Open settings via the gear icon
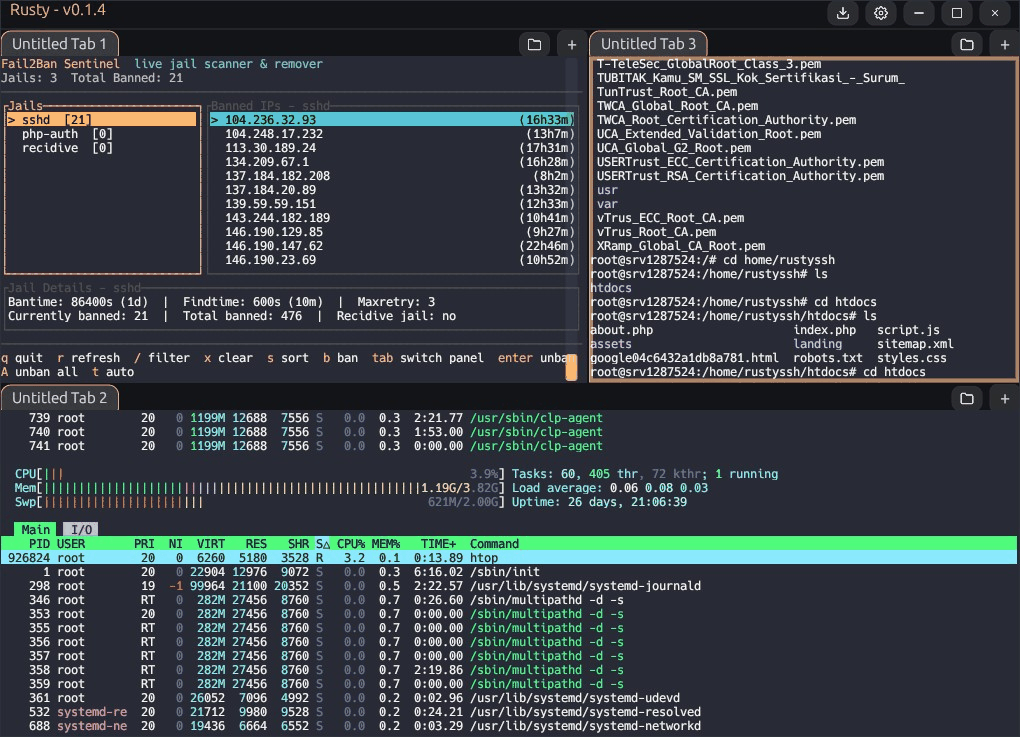 880,13
